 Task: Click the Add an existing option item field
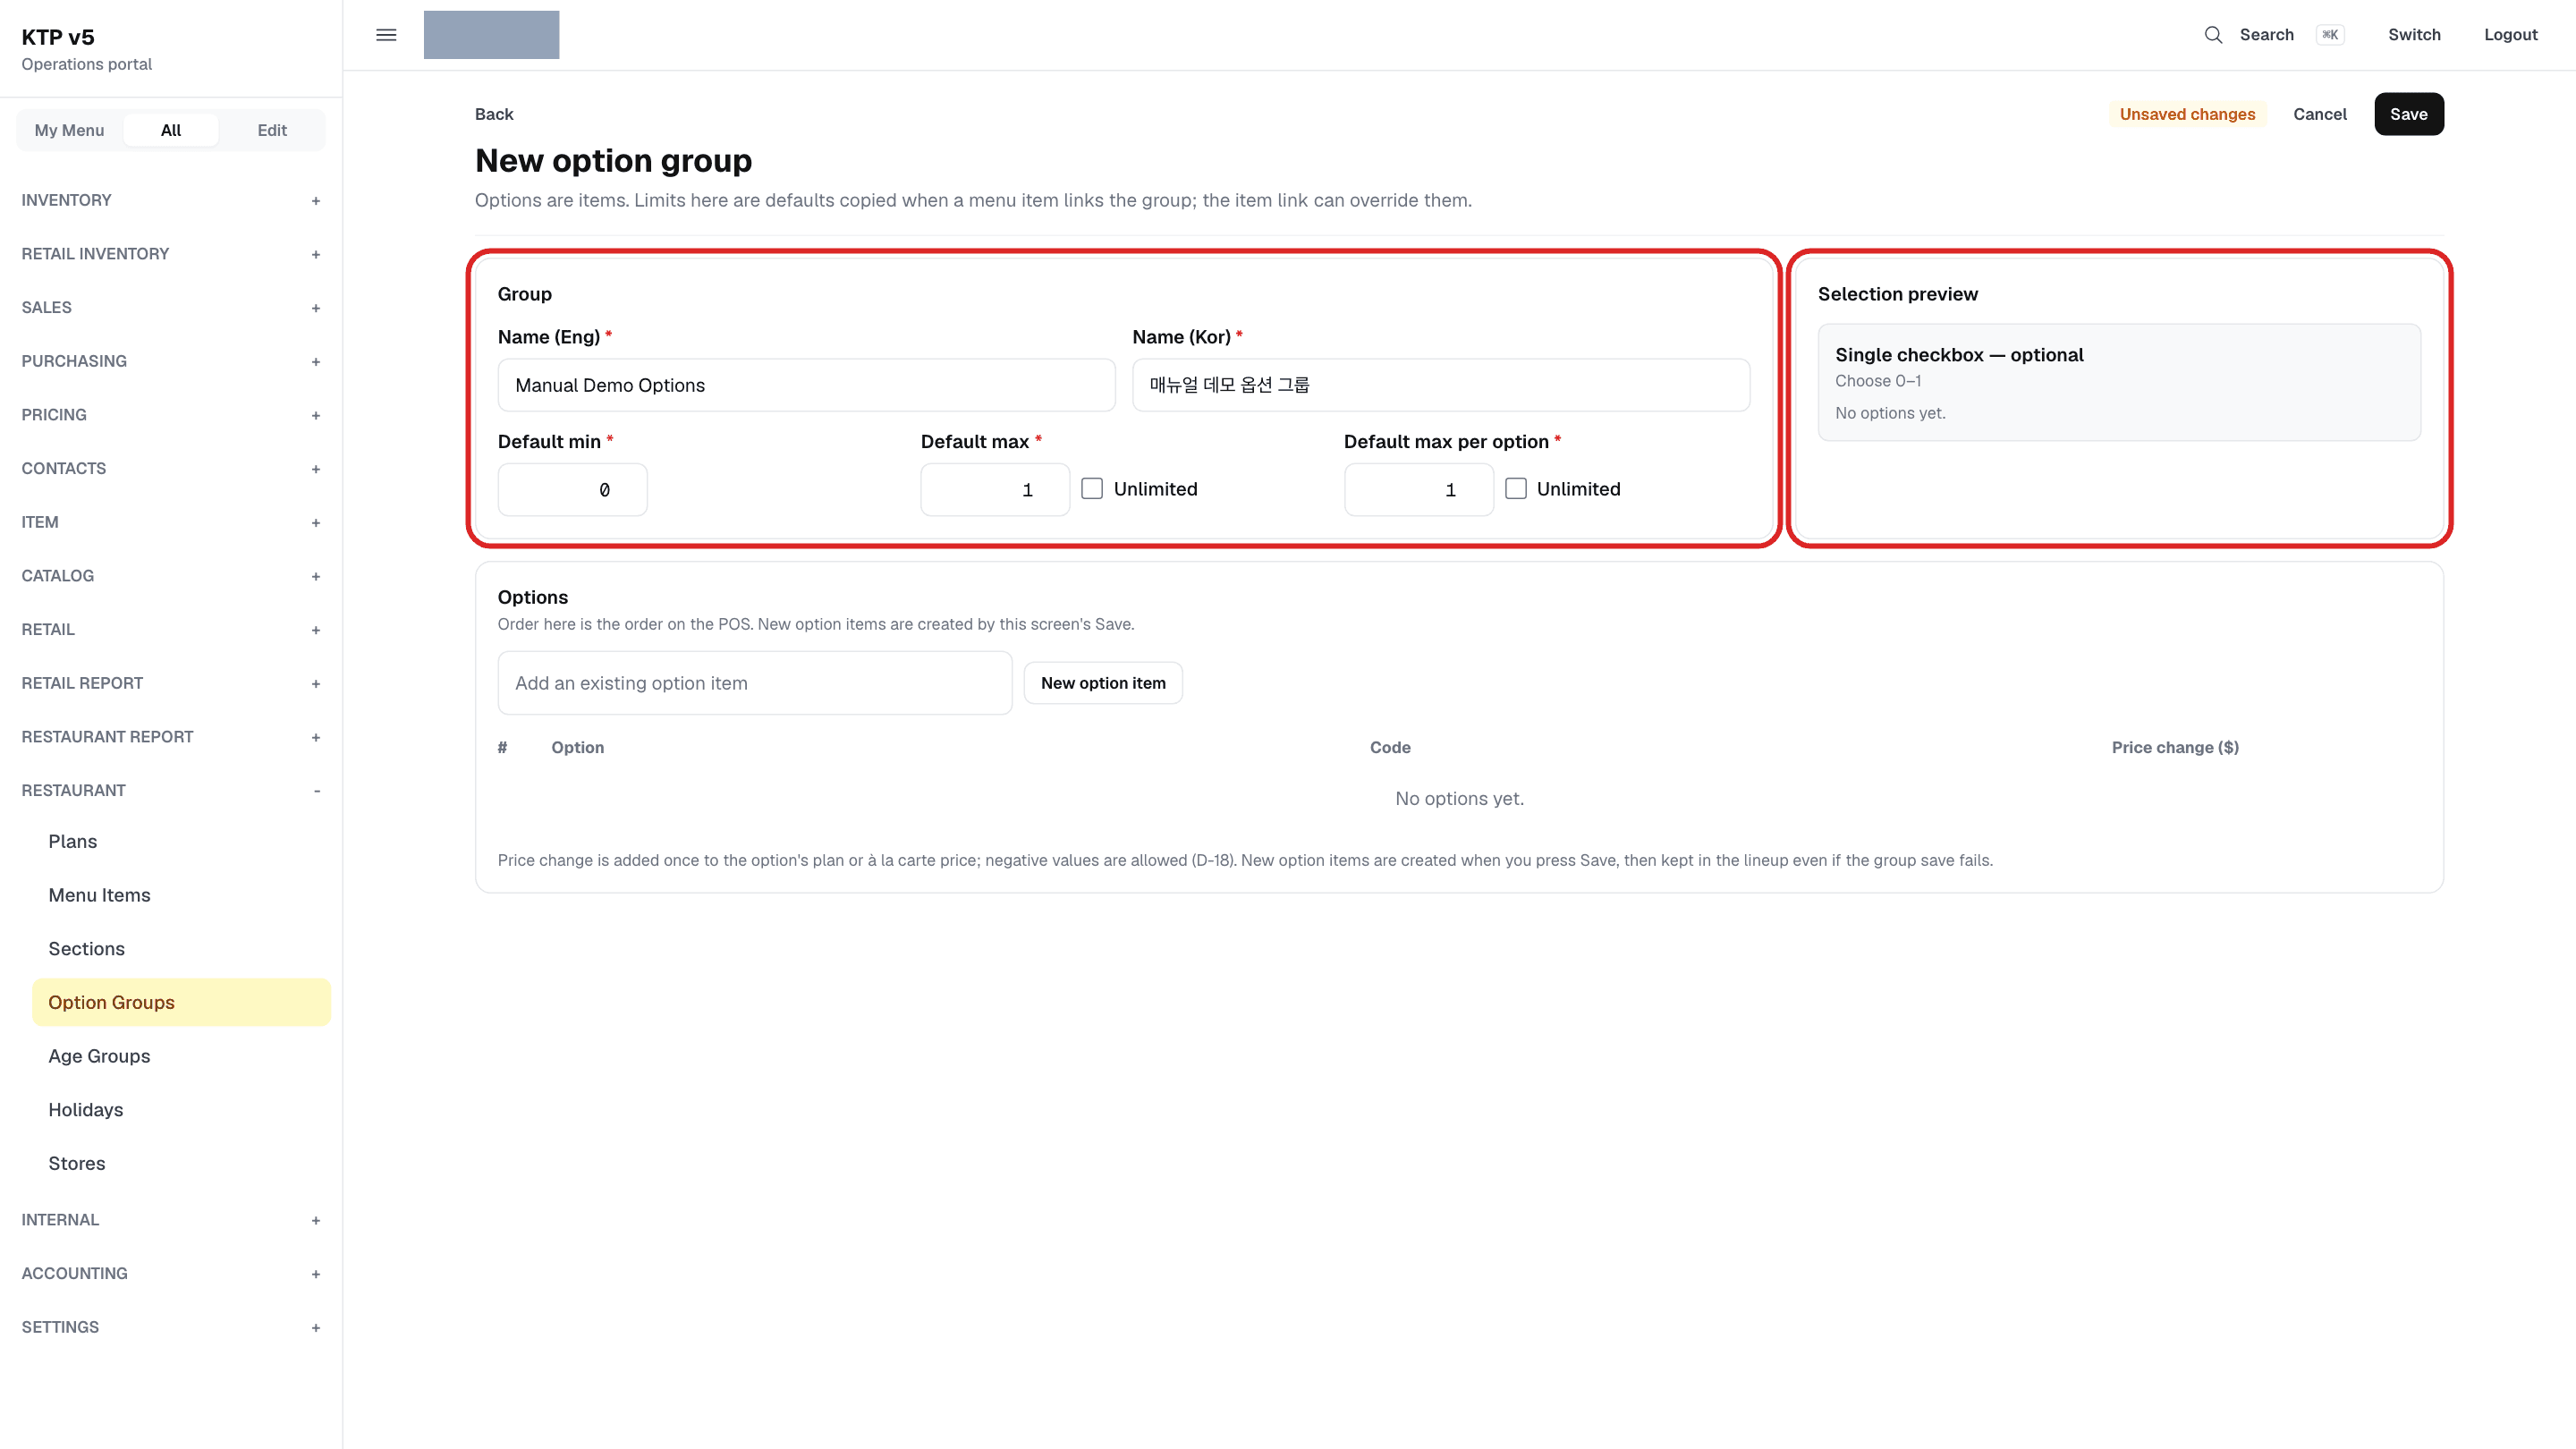click(755, 683)
